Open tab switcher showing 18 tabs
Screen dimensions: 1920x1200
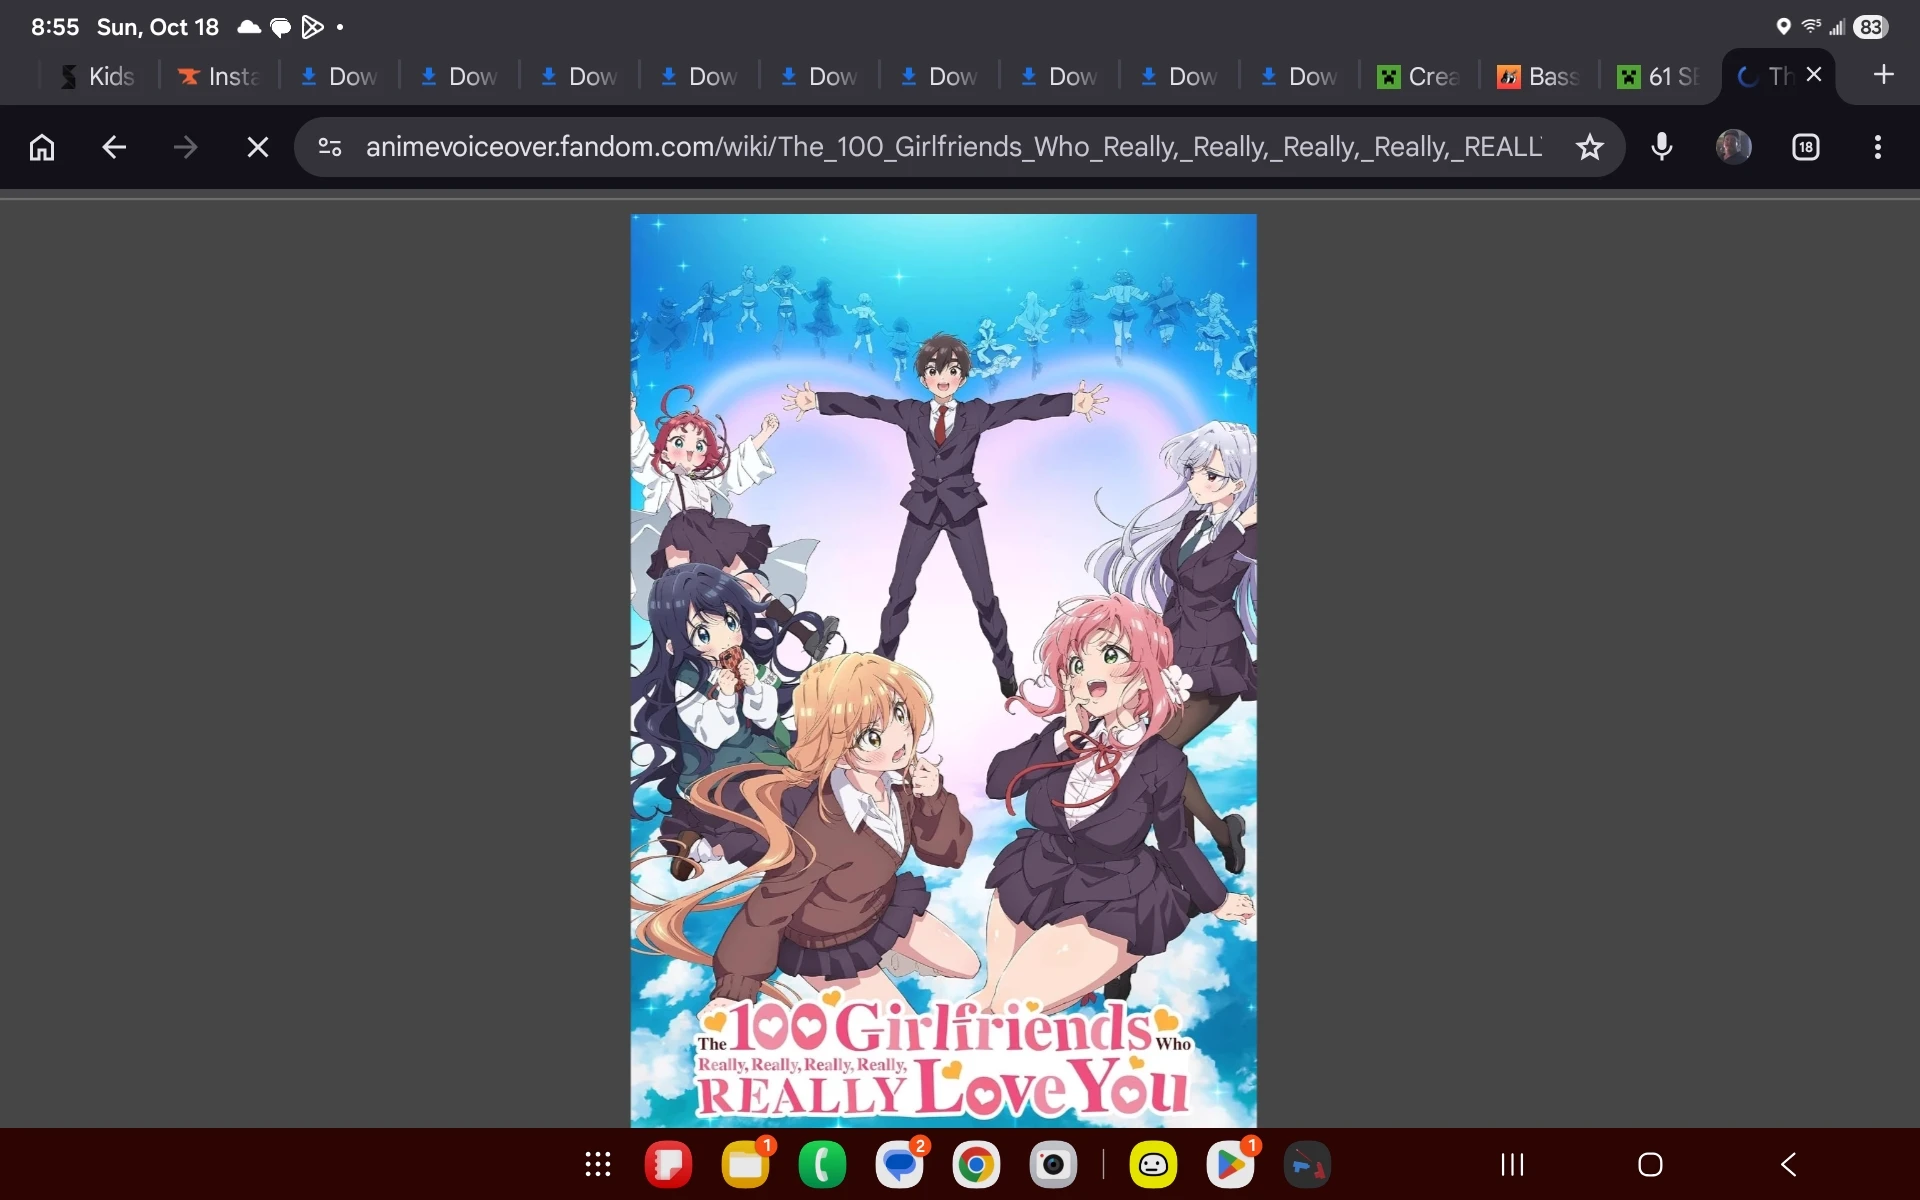1806,148
